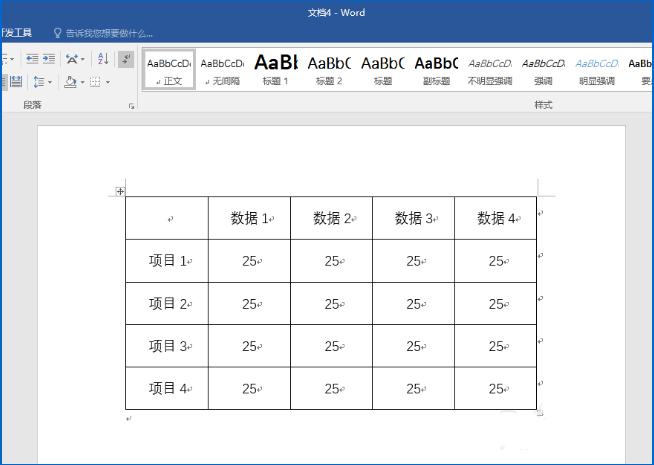Apply the 副标题 style
This screenshot has width=654, height=465.
pyautogui.click(x=436, y=70)
